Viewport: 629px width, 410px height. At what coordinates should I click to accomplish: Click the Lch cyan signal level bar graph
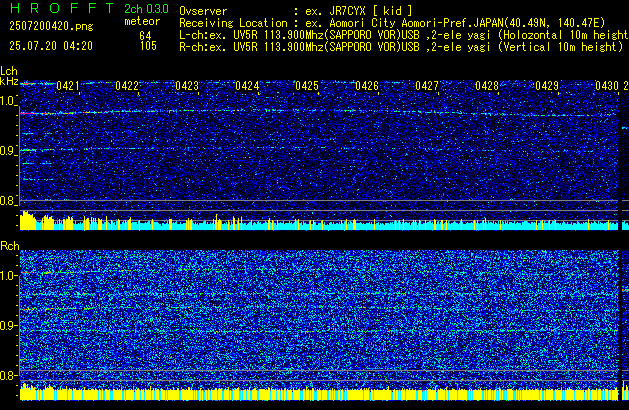[x=319, y=221]
